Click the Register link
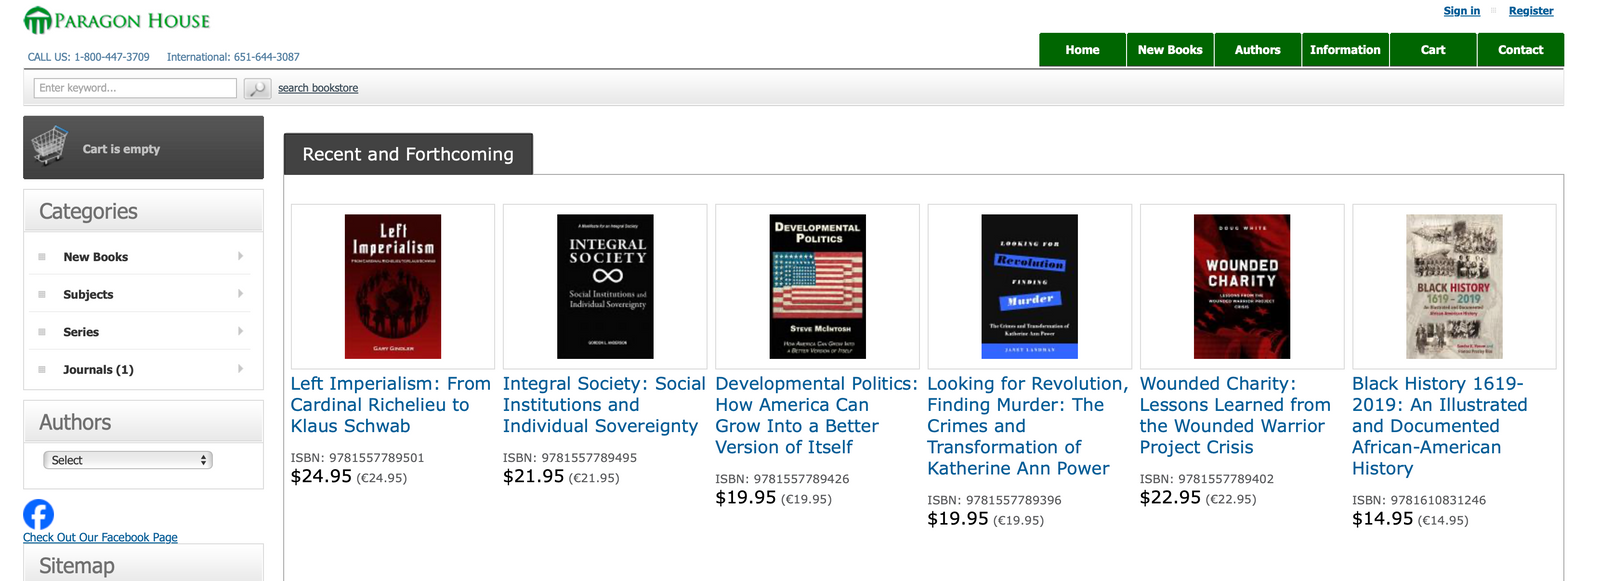This screenshot has height=581, width=1600. [x=1530, y=10]
